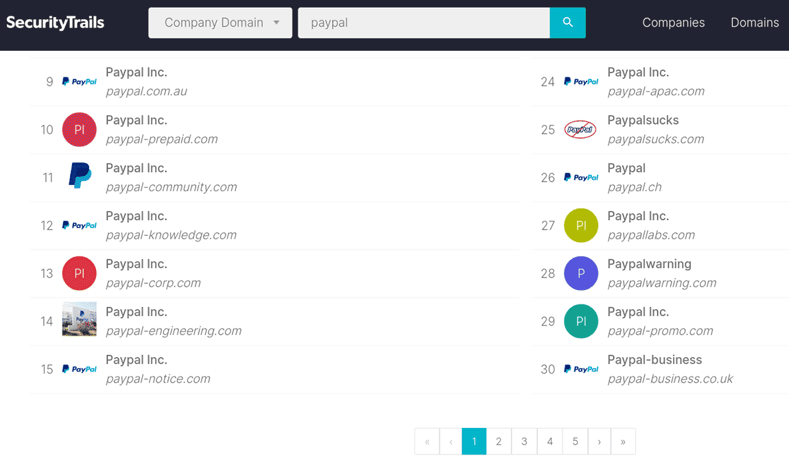Click the SecurityTrails logo
This screenshot has height=469, width=789.
(55, 23)
